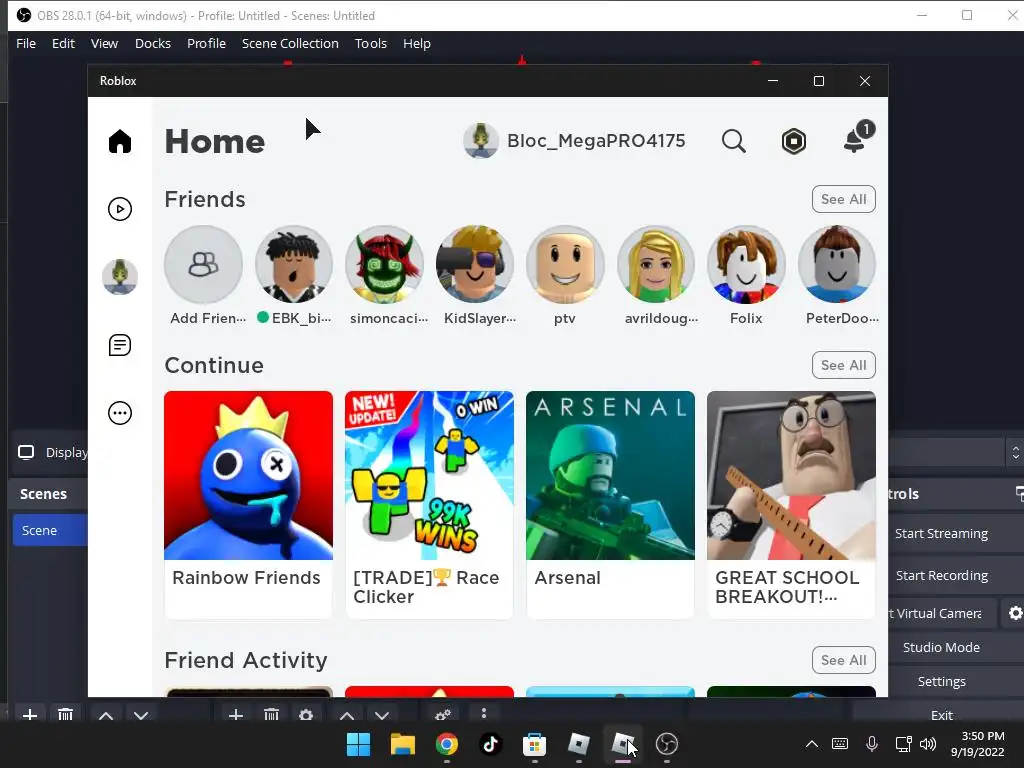
Task: Click the network icon in the system tray
Action: coord(903,744)
